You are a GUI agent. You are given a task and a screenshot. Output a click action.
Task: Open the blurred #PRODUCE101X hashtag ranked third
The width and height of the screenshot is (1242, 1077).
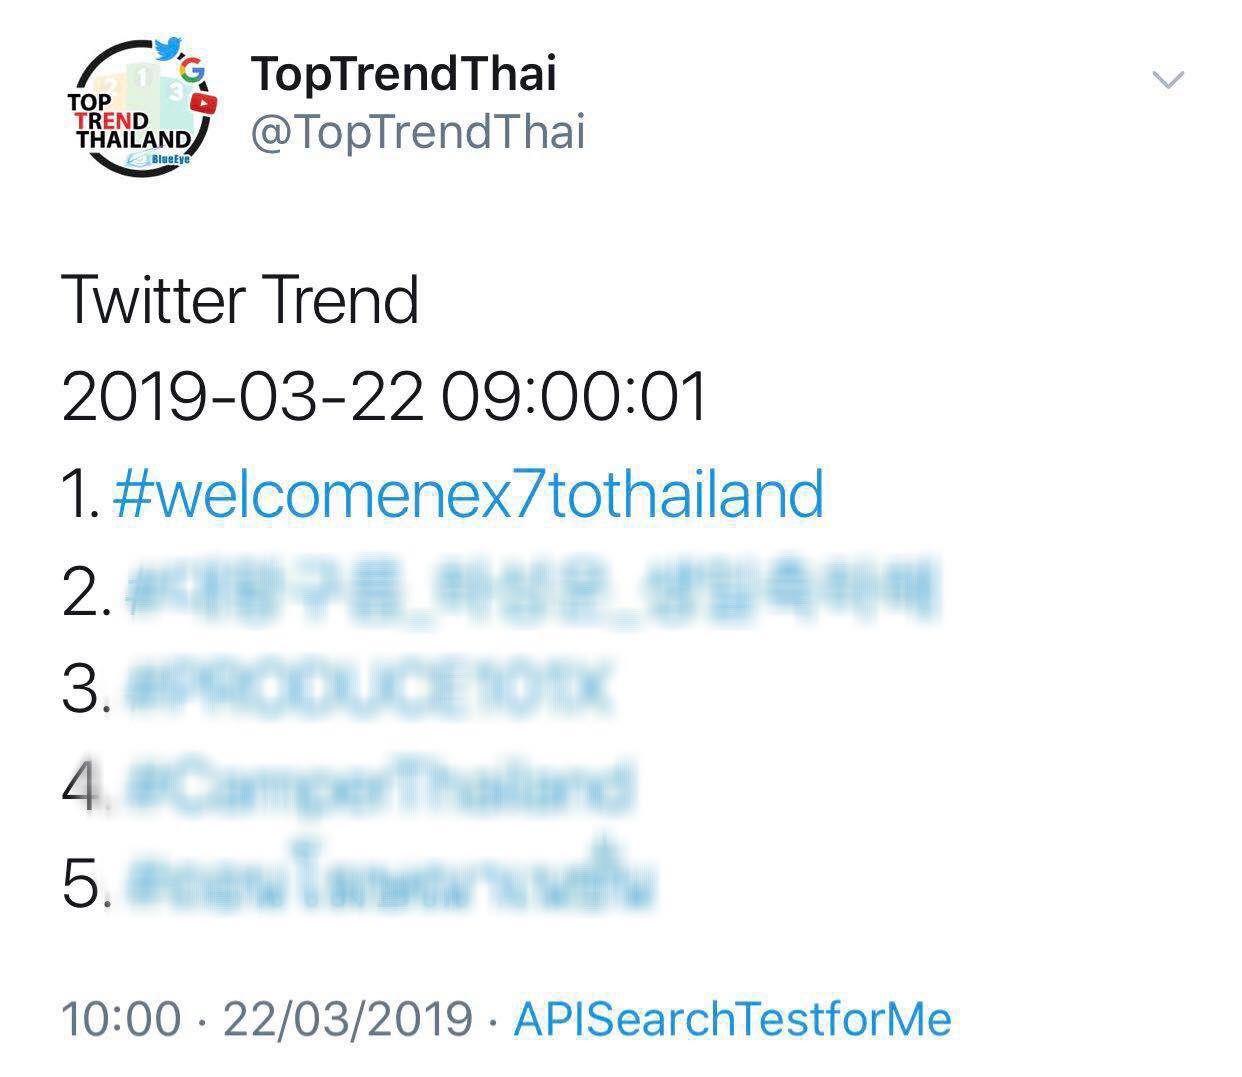[x=368, y=689]
